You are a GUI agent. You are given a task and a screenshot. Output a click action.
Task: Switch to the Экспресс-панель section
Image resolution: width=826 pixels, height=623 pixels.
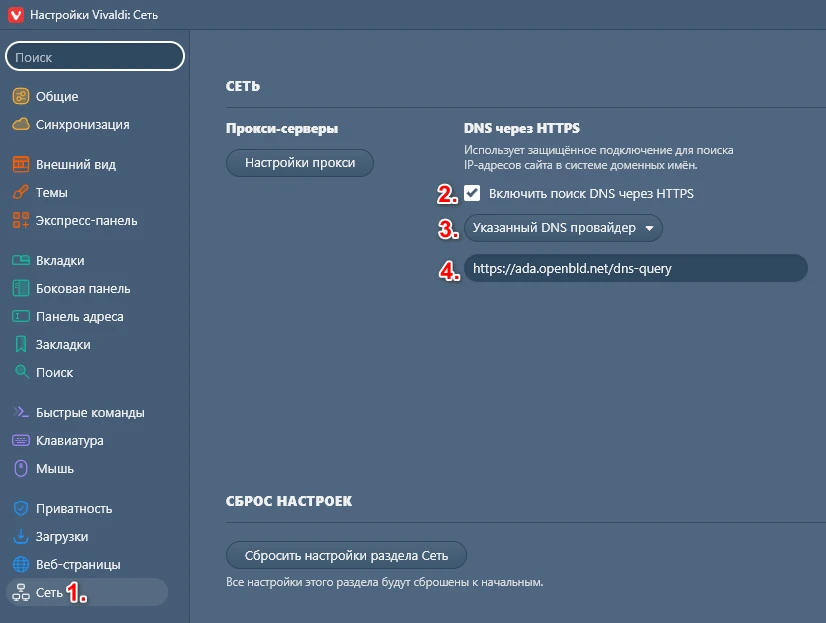point(86,221)
